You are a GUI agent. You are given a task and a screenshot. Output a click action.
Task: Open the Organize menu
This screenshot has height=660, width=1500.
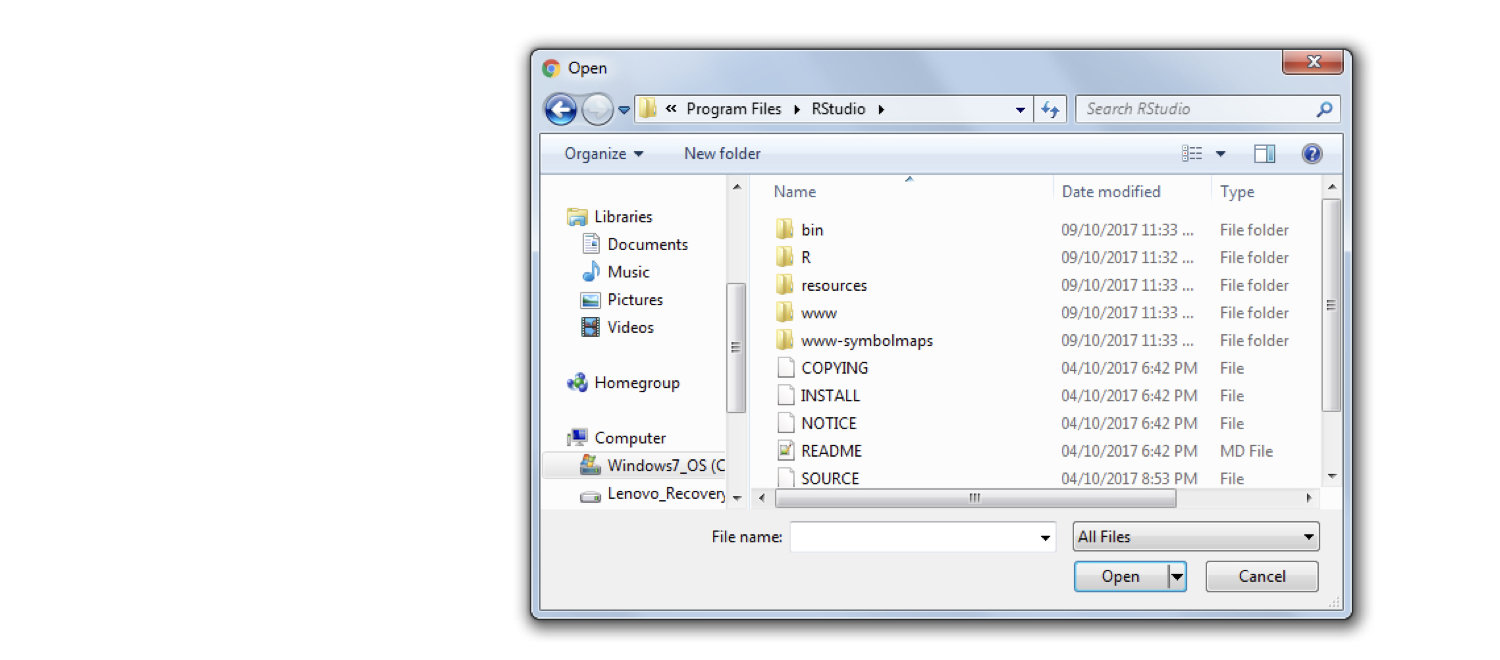coord(604,153)
